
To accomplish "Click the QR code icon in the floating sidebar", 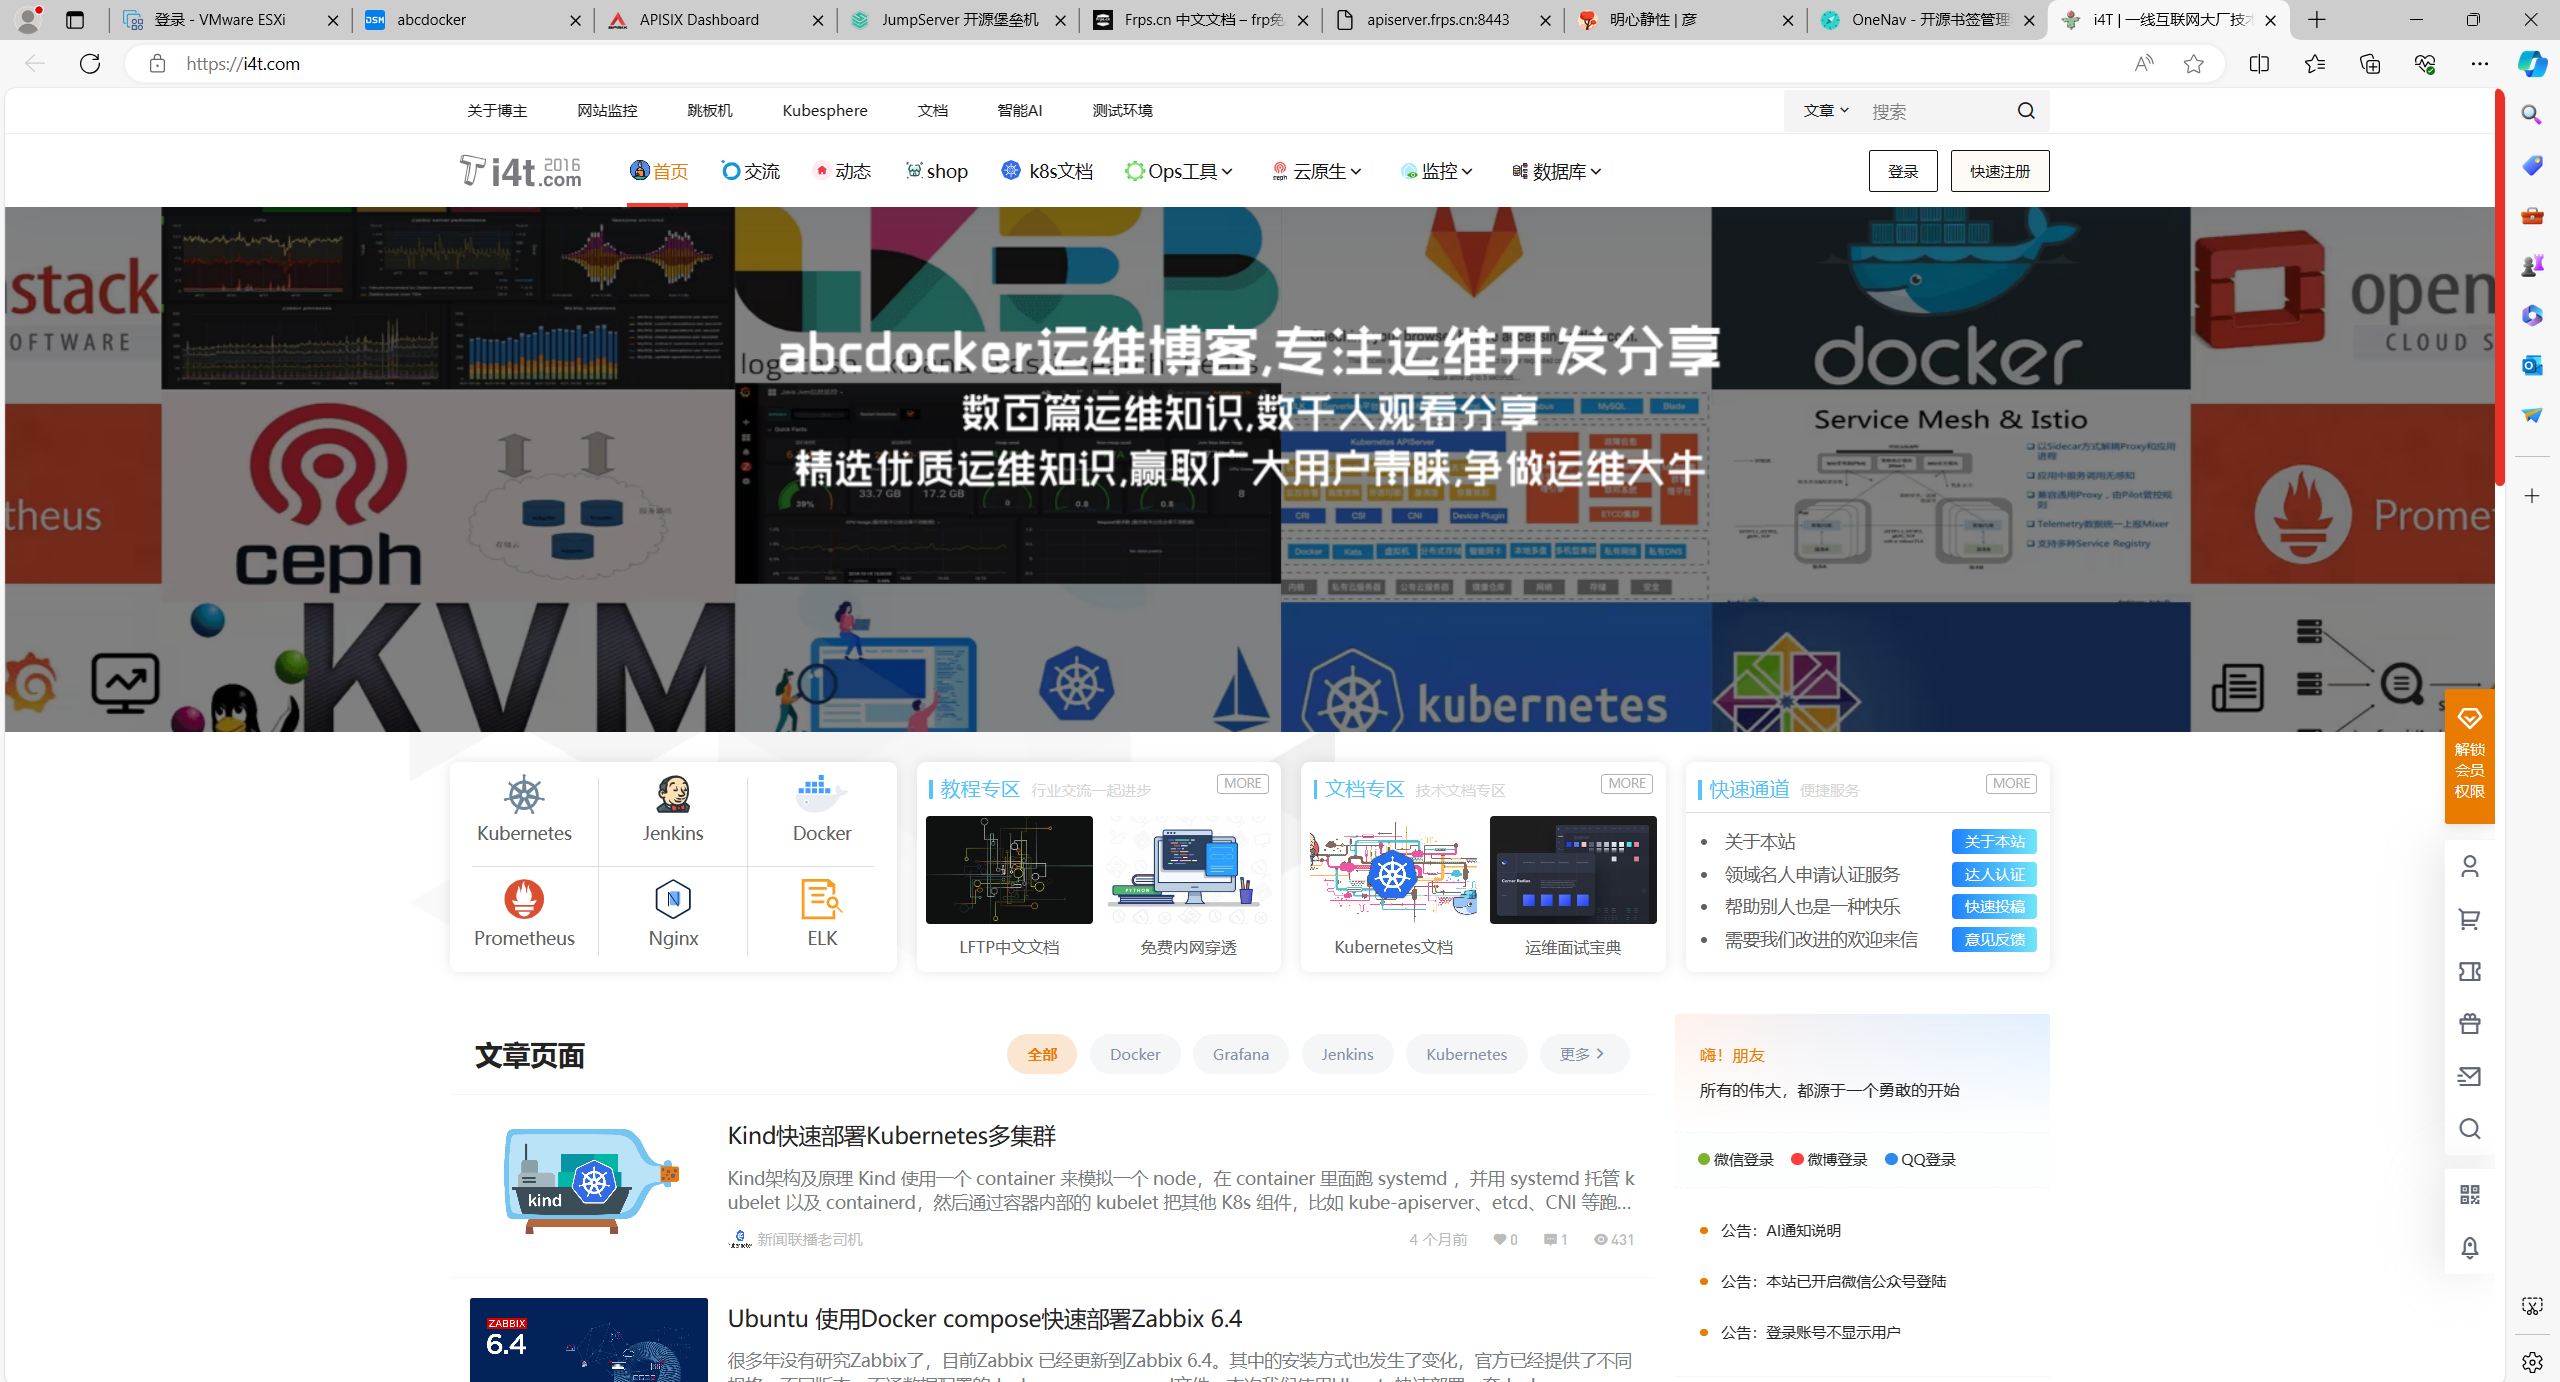I will [x=2470, y=1195].
